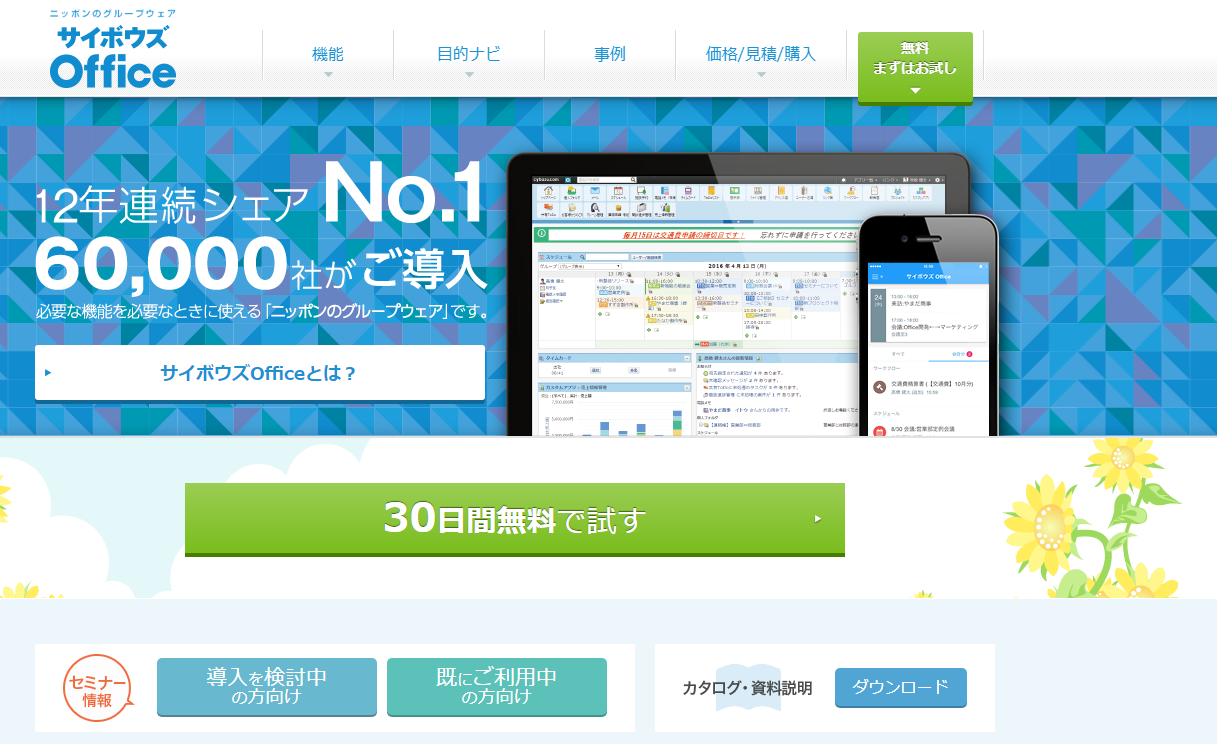Open 既にご利用中の方向け seminar button
This screenshot has width=1217, height=744.
click(x=497, y=687)
